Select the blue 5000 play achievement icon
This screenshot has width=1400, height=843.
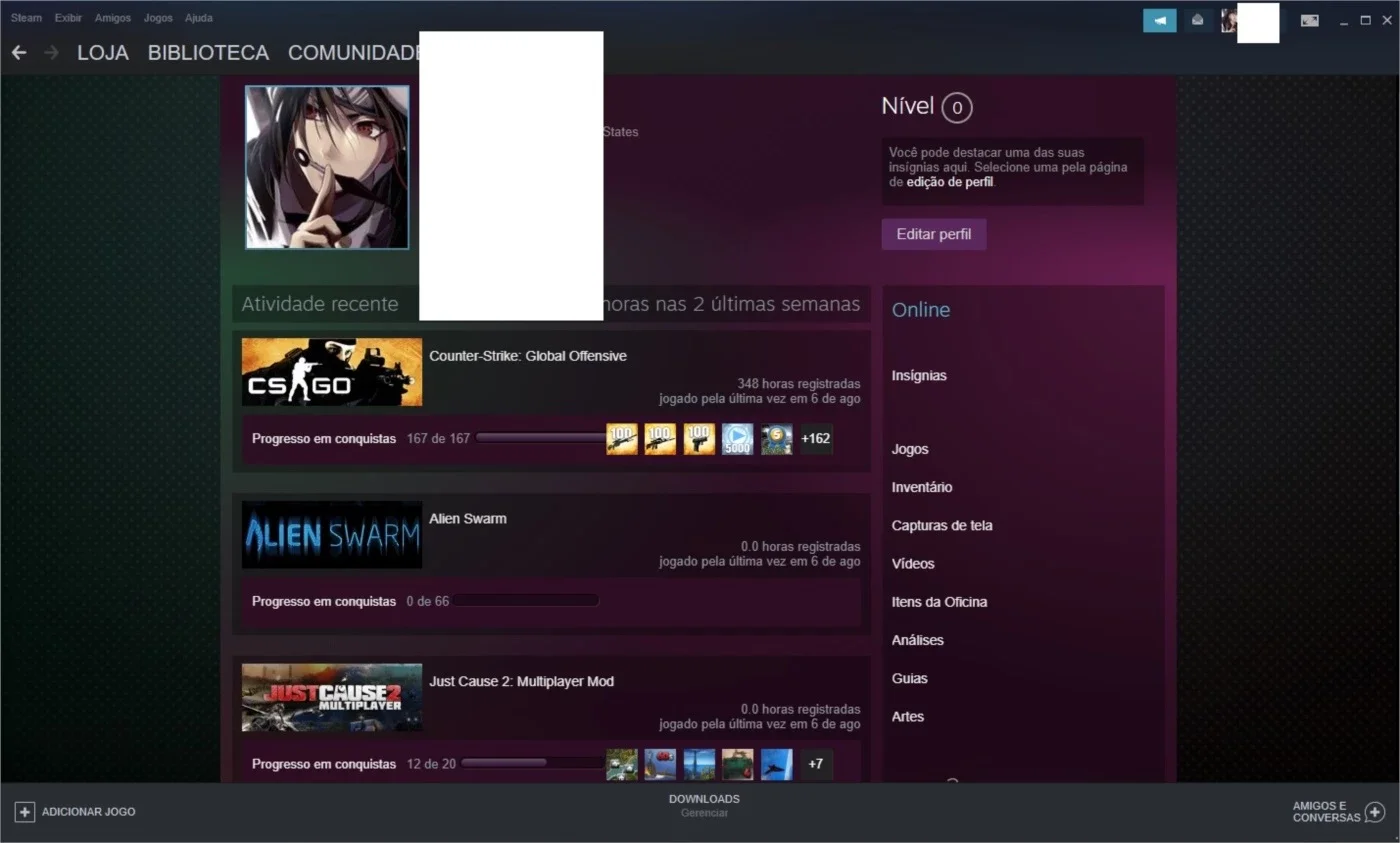point(737,439)
